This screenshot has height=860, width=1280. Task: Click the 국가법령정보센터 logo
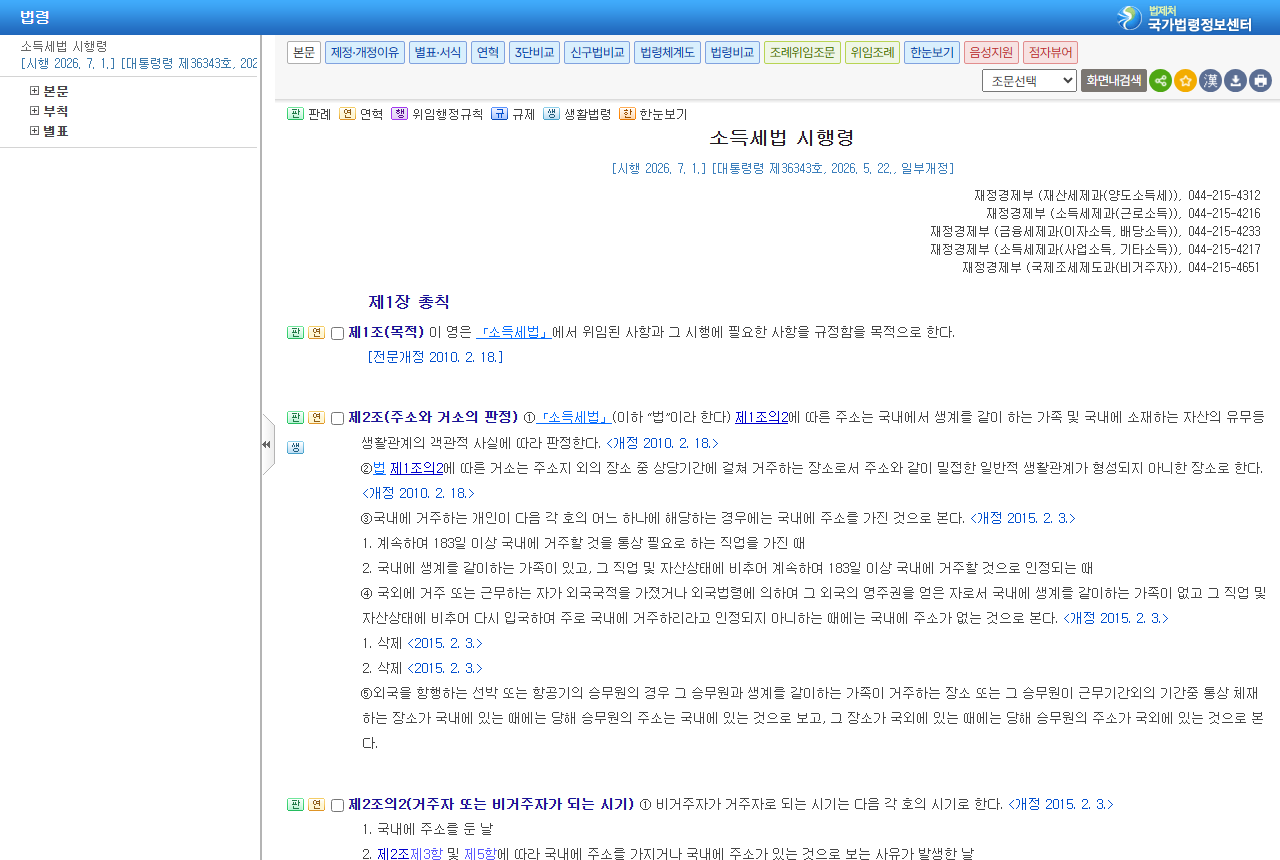click(x=1184, y=18)
